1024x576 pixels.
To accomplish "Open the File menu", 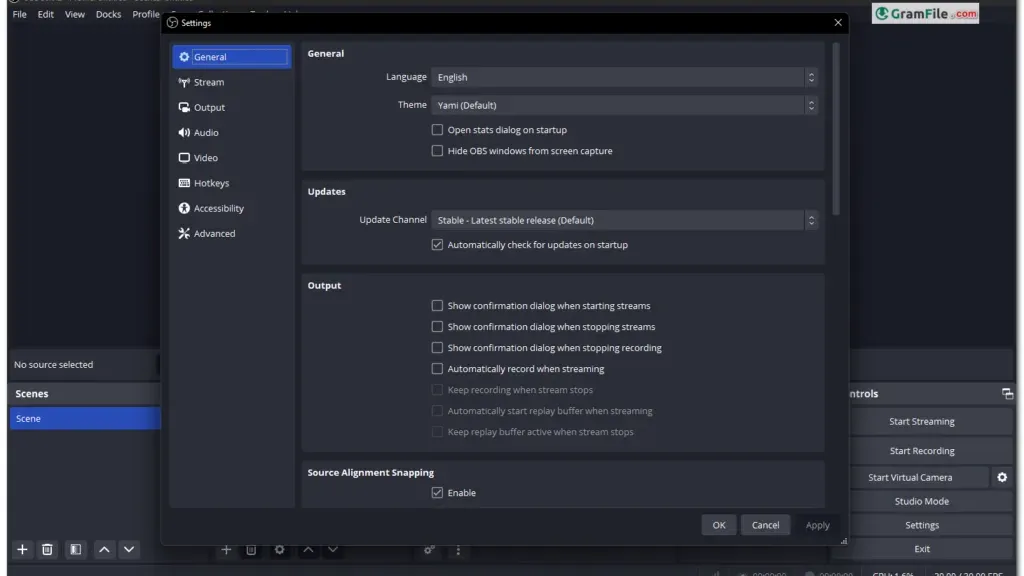I will [20, 14].
